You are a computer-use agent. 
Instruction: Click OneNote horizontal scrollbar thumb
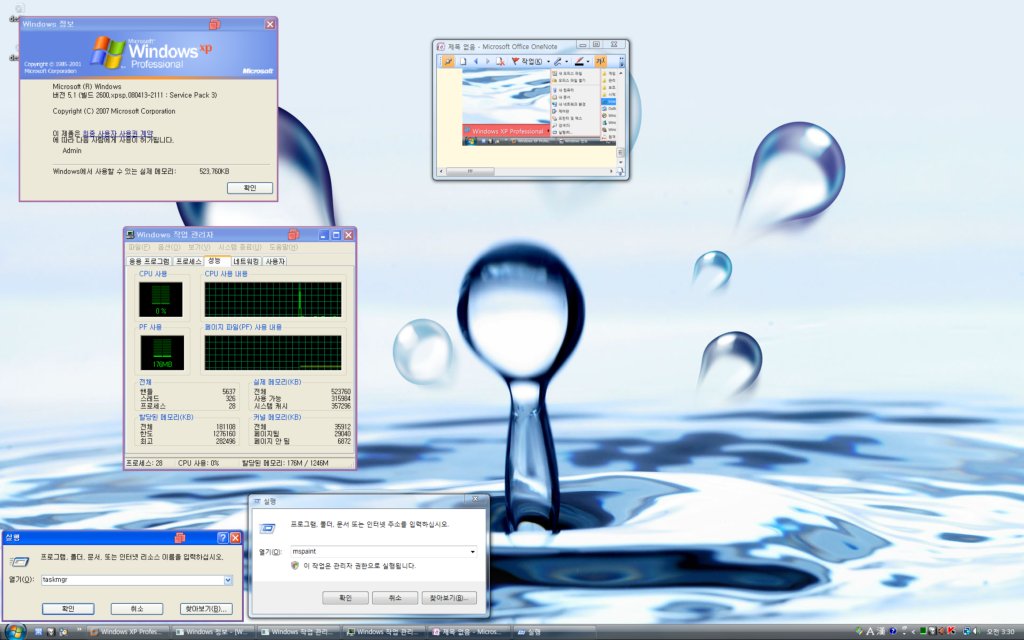click(470, 172)
